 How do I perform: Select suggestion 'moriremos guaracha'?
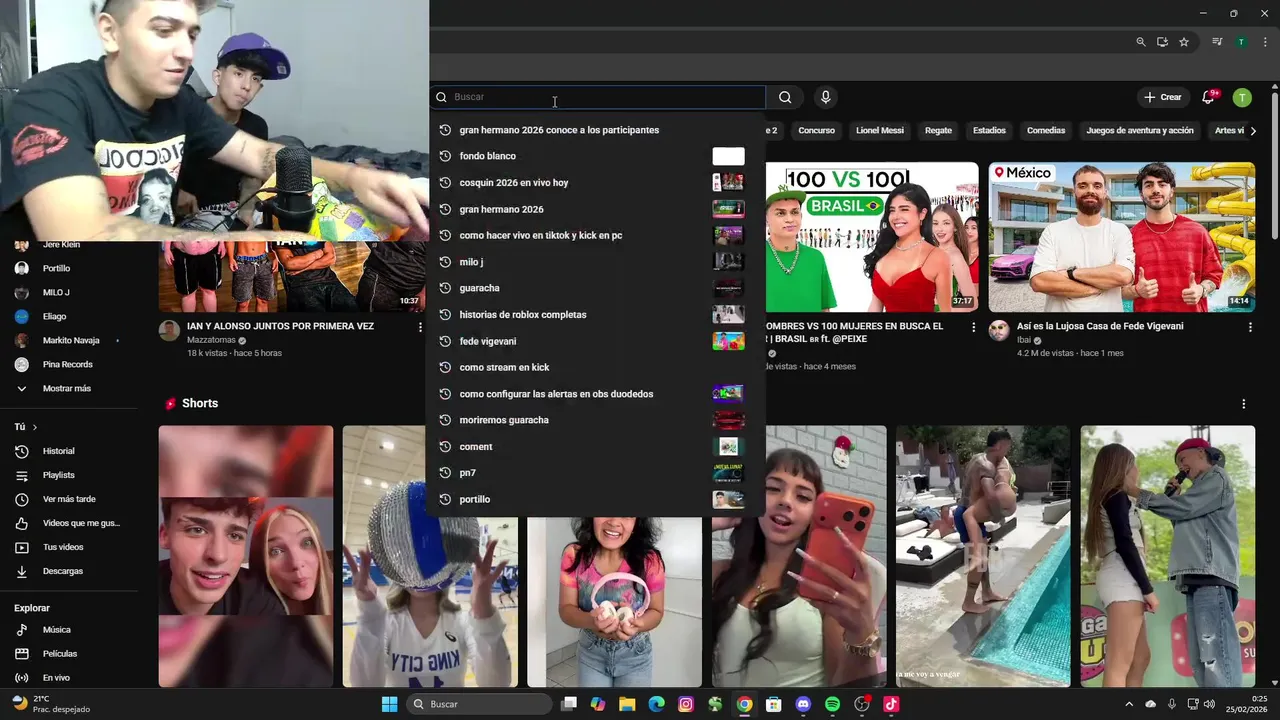click(x=596, y=420)
